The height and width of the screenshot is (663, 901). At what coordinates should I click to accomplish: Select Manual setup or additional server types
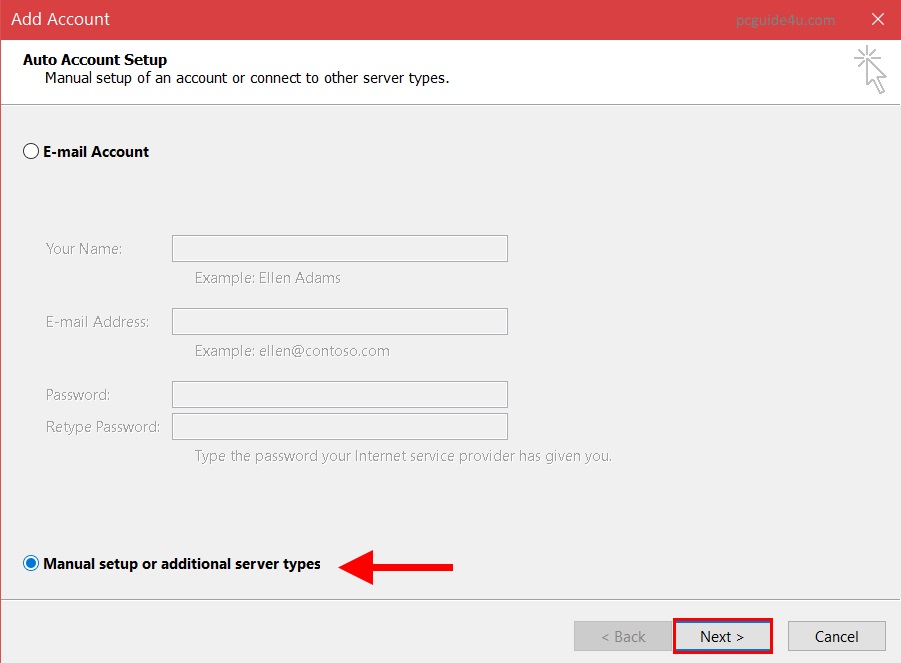[31, 564]
